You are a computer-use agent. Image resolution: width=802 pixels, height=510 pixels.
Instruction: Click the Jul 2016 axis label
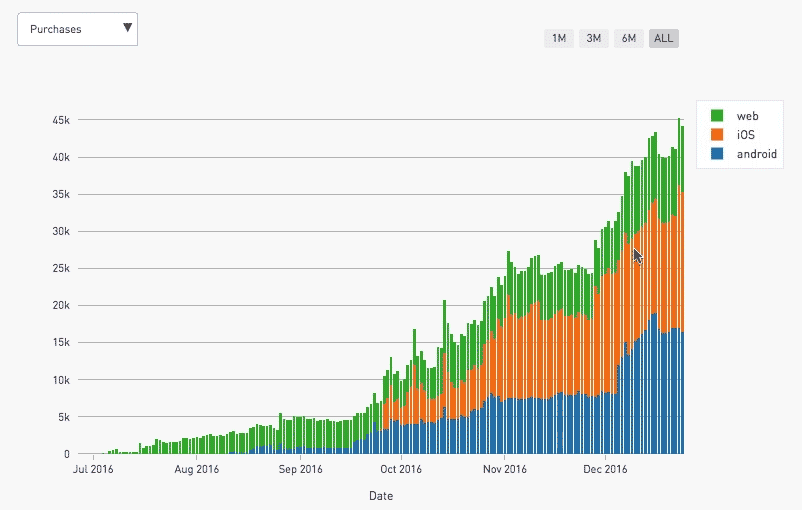pos(93,469)
